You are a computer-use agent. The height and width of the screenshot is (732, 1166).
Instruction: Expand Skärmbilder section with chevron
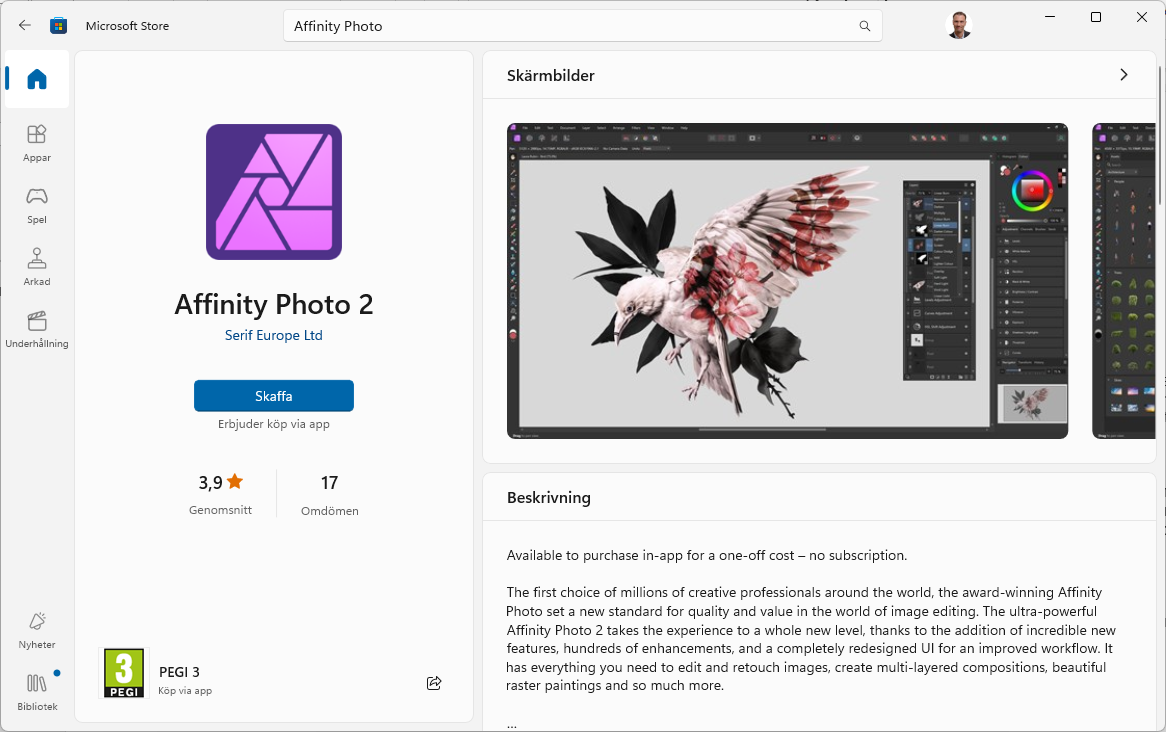pyautogui.click(x=1124, y=75)
